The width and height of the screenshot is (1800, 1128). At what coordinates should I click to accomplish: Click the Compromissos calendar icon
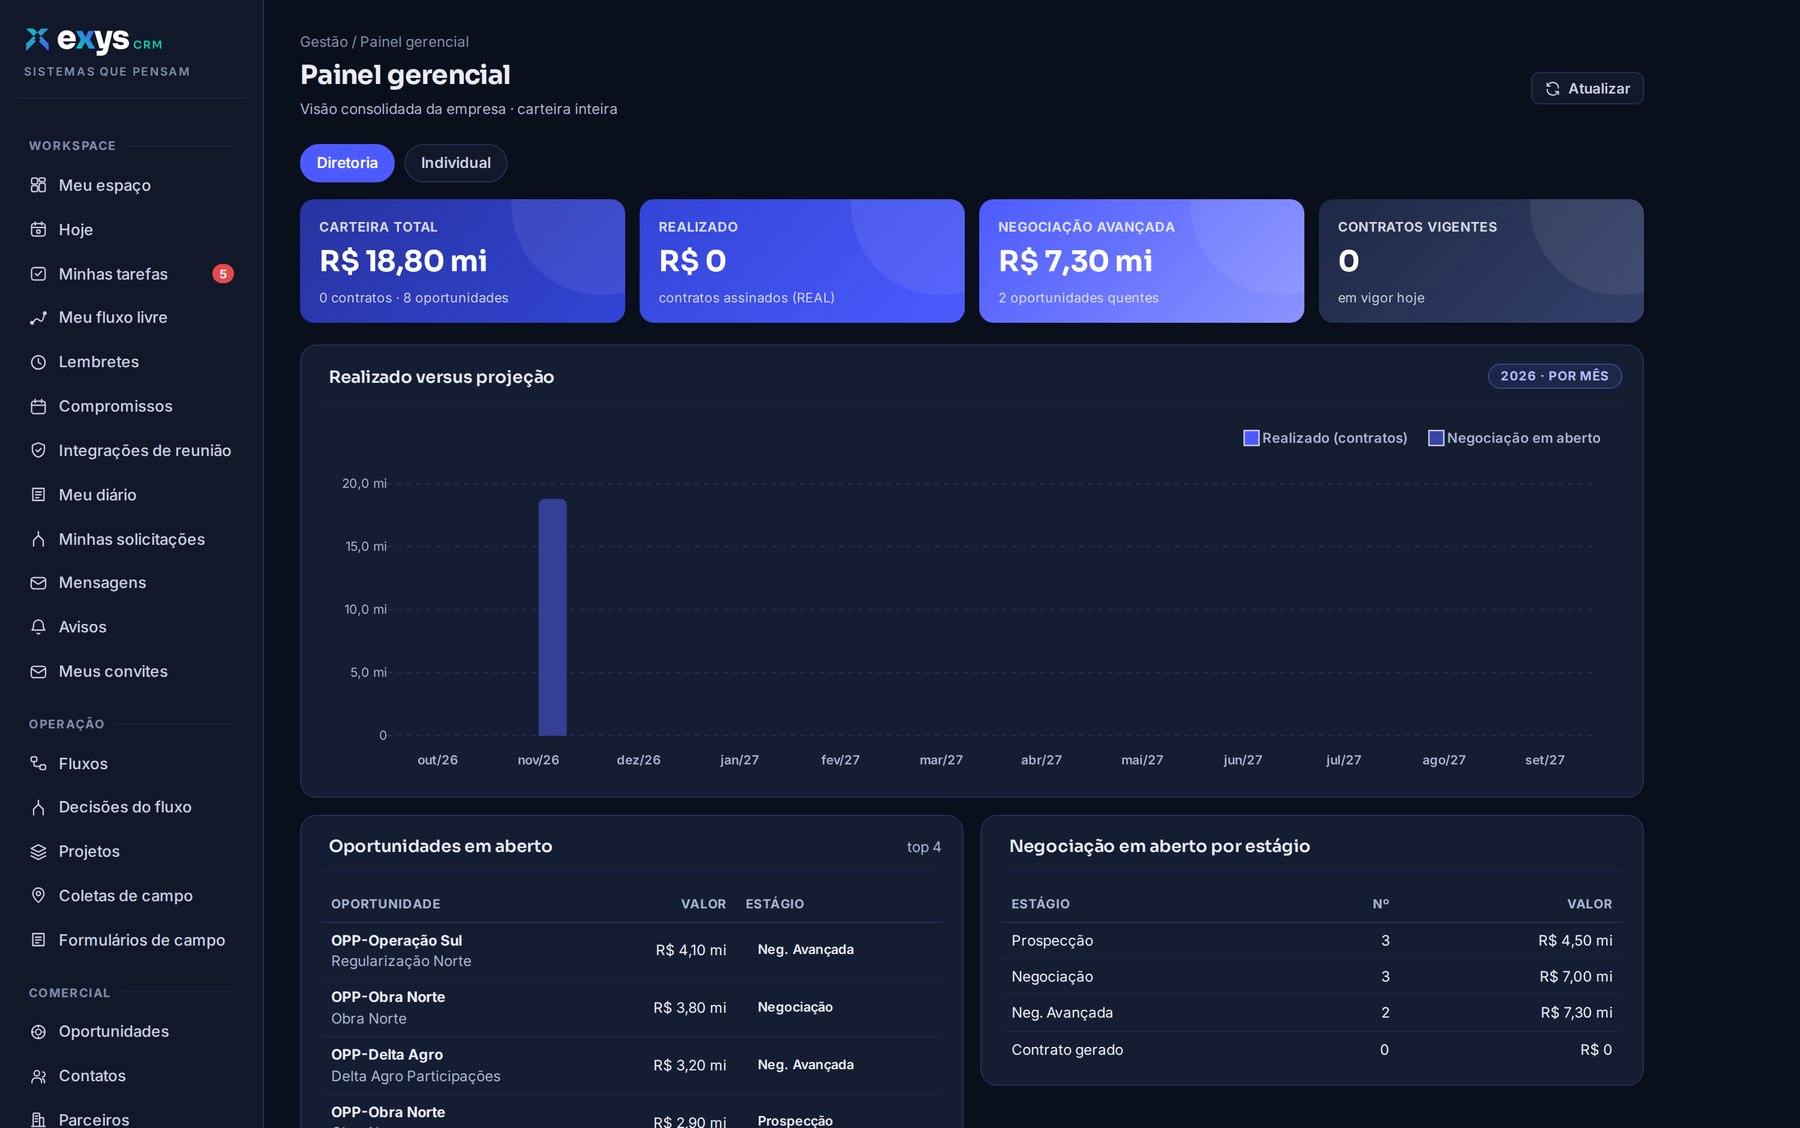tap(38, 406)
